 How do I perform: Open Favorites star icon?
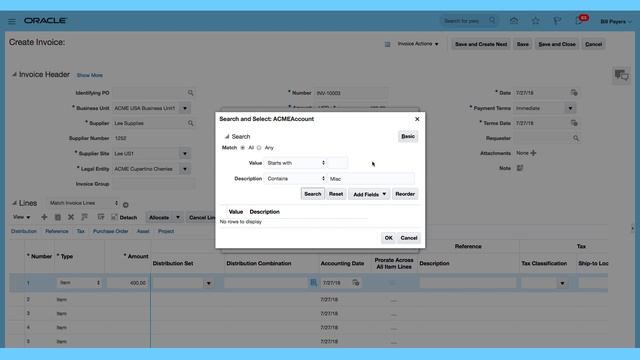536,20
